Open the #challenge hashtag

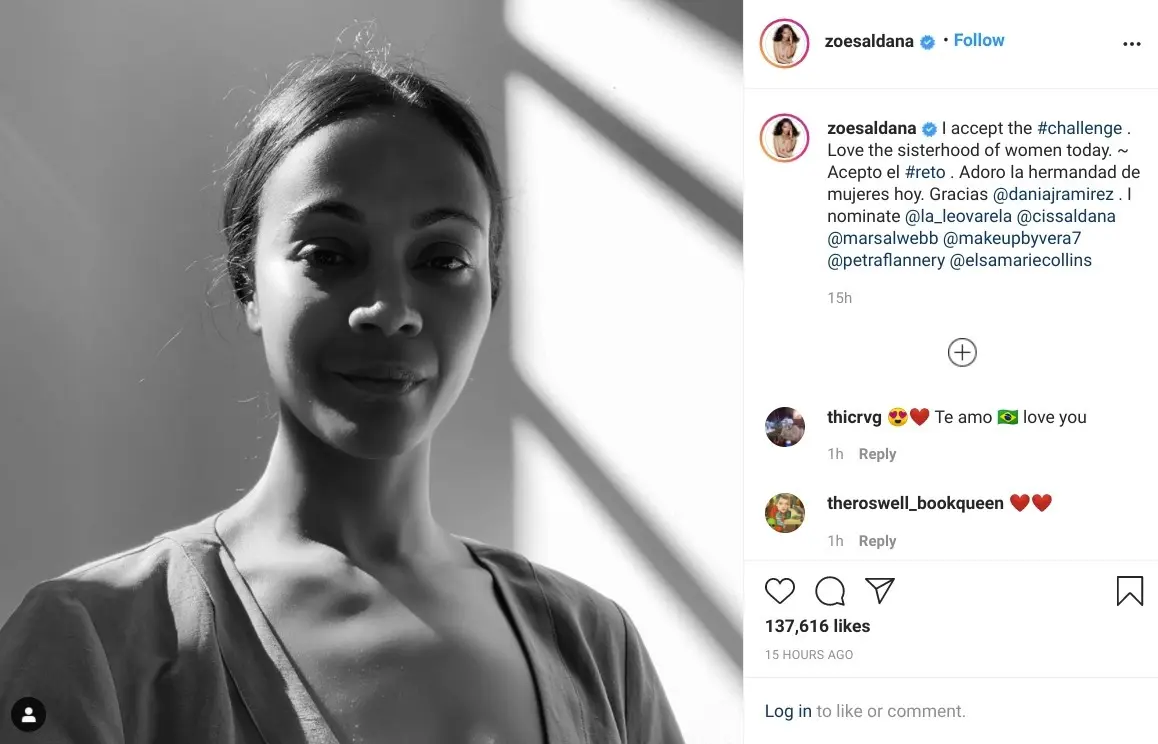click(x=1079, y=128)
